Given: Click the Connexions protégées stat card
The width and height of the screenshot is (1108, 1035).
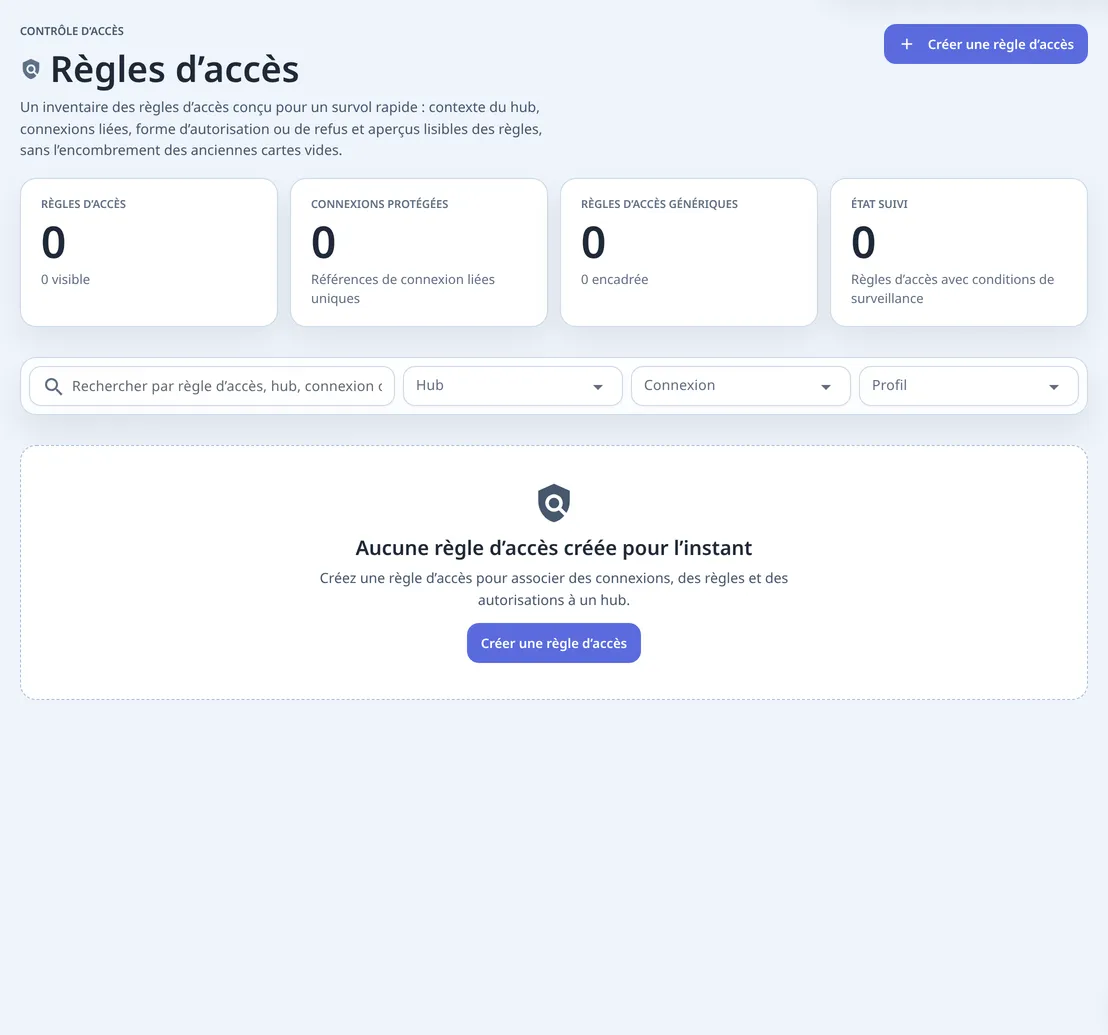Looking at the screenshot, I should coord(419,252).
